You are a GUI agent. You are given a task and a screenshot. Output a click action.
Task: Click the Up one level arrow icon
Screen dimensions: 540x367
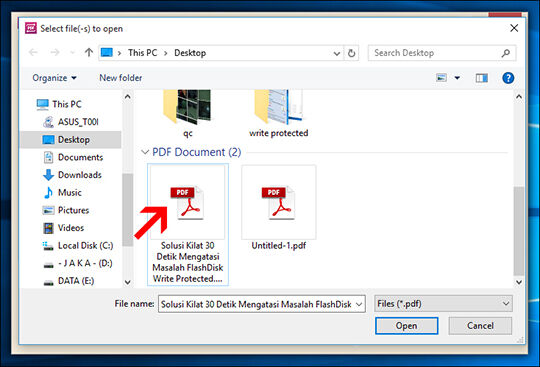pyautogui.click(x=89, y=53)
